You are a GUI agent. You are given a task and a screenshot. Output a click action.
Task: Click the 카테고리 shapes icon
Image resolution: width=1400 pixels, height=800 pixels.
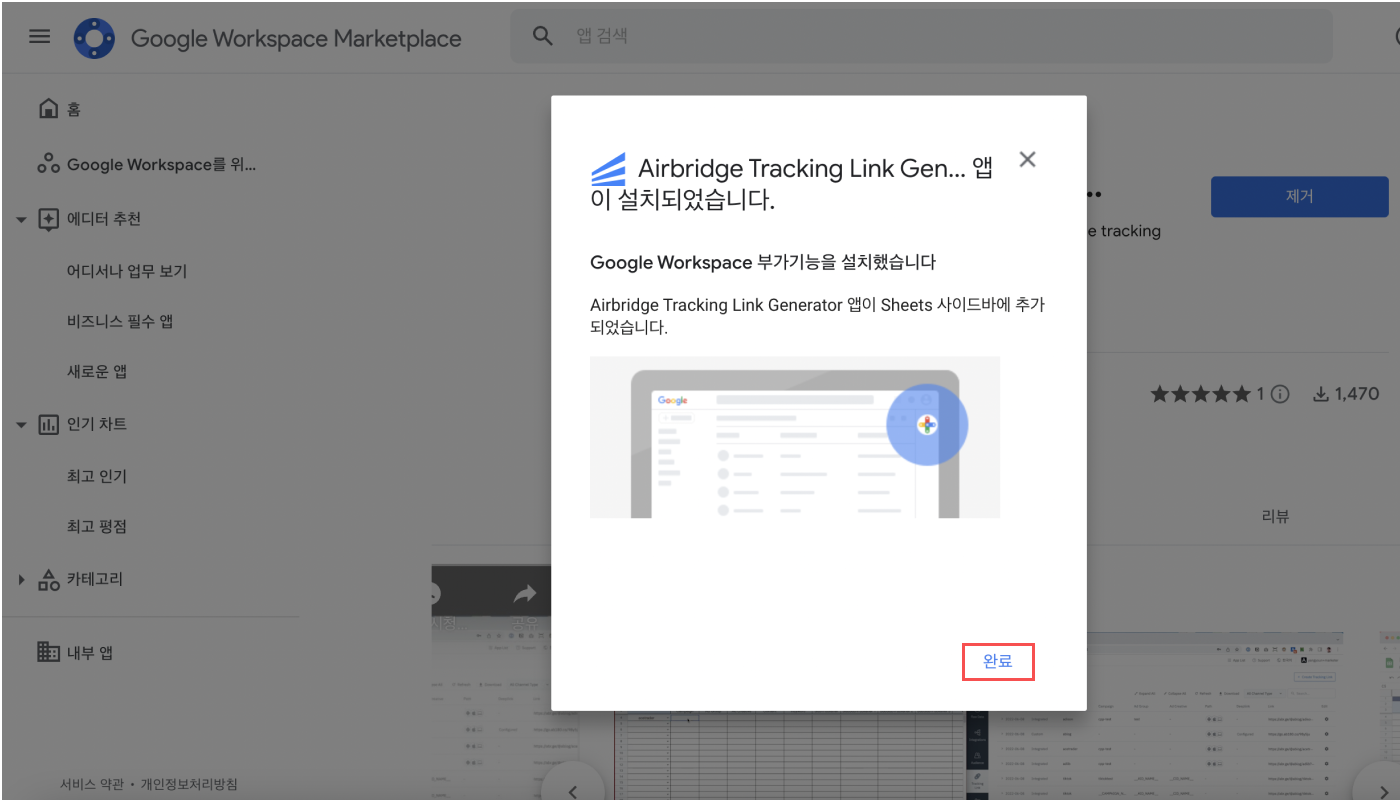pyautogui.click(x=48, y=580)
